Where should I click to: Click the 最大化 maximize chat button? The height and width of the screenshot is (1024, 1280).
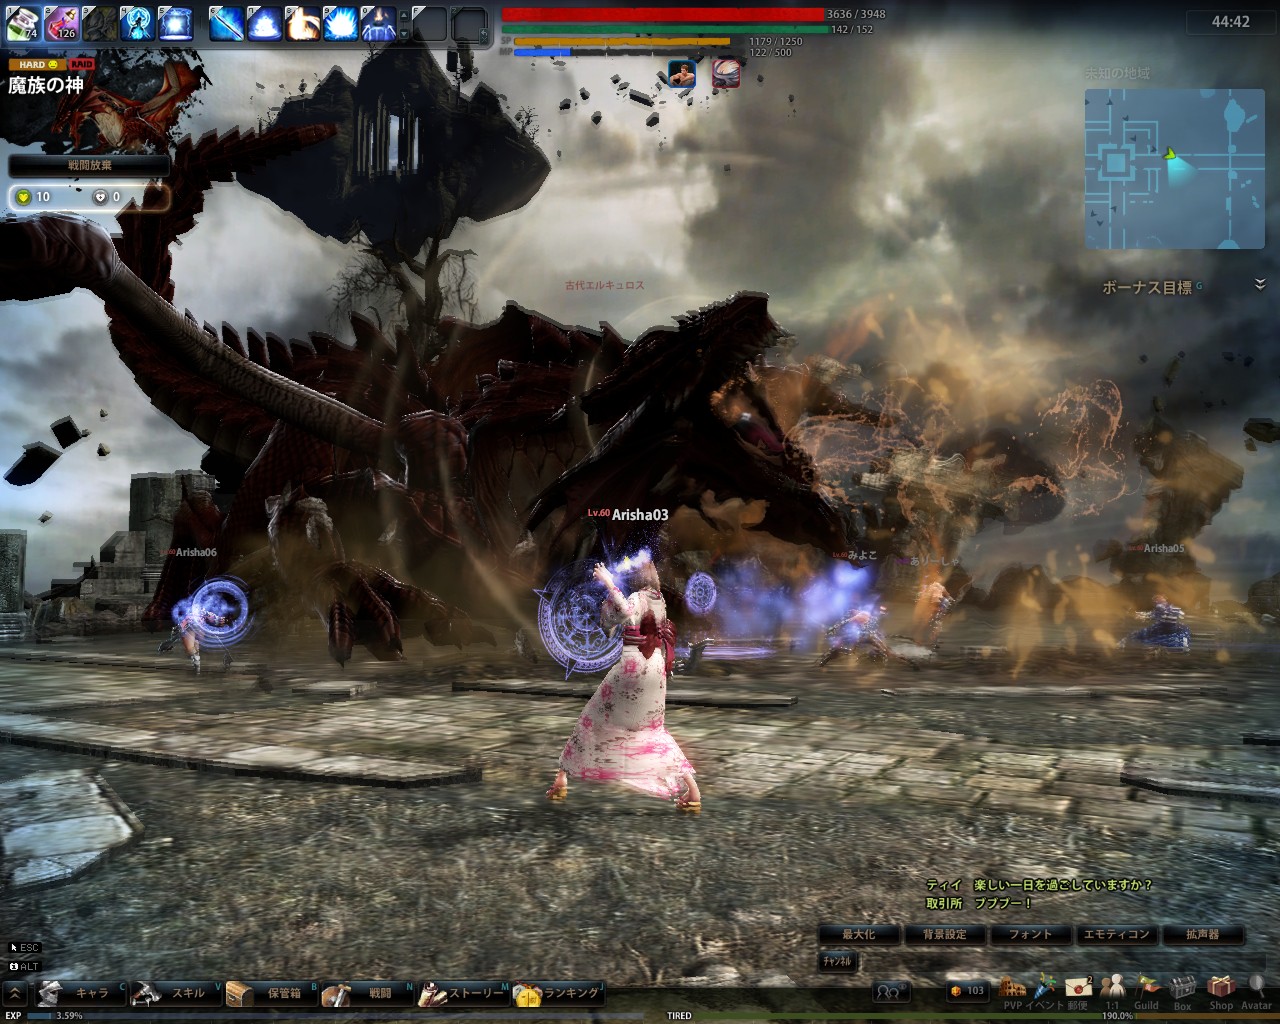[859, 934]
